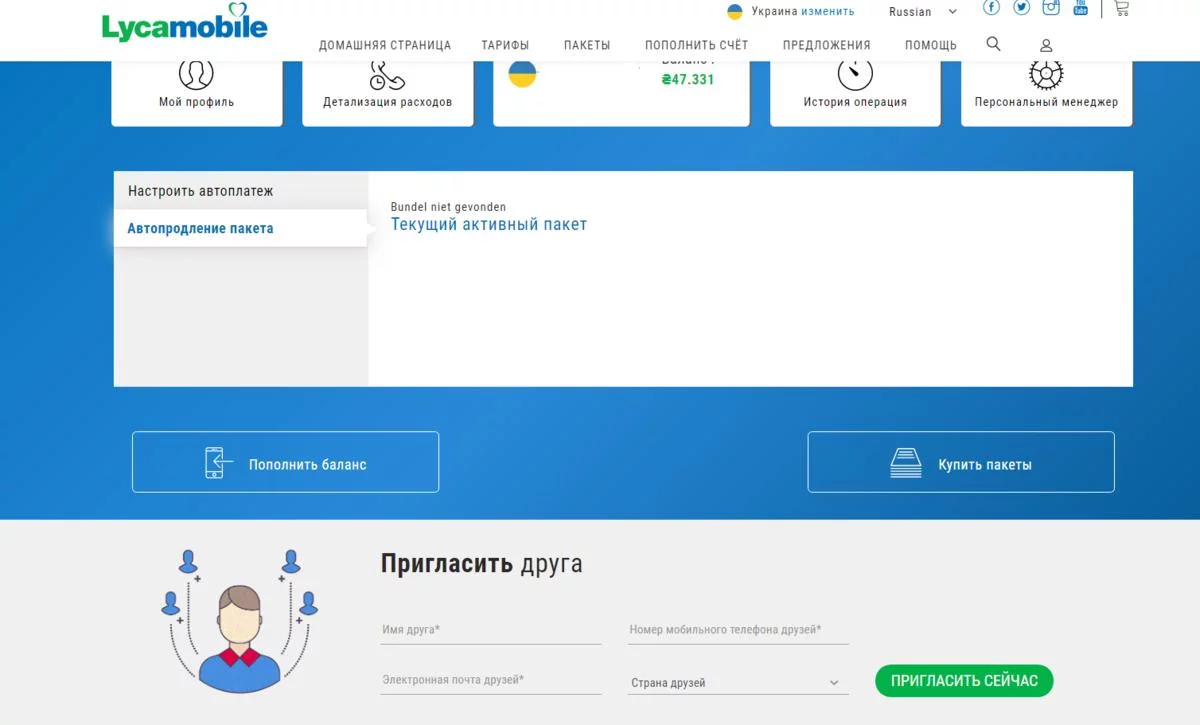The height and width of the screenshot is (725, 1200).
Task: Click the изменить country link
Action: pos(828,12)
